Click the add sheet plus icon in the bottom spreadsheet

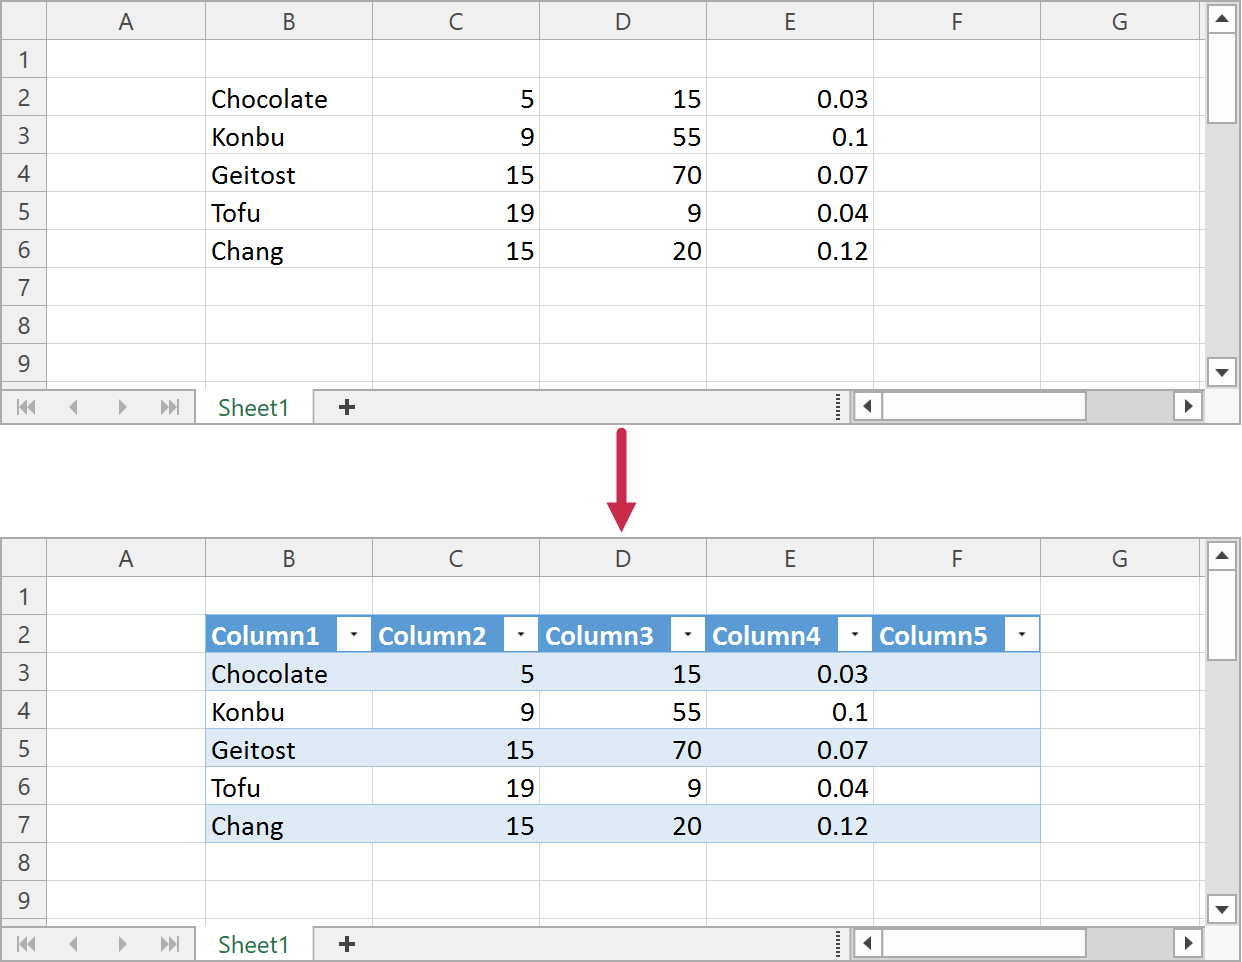pos(347,944)
